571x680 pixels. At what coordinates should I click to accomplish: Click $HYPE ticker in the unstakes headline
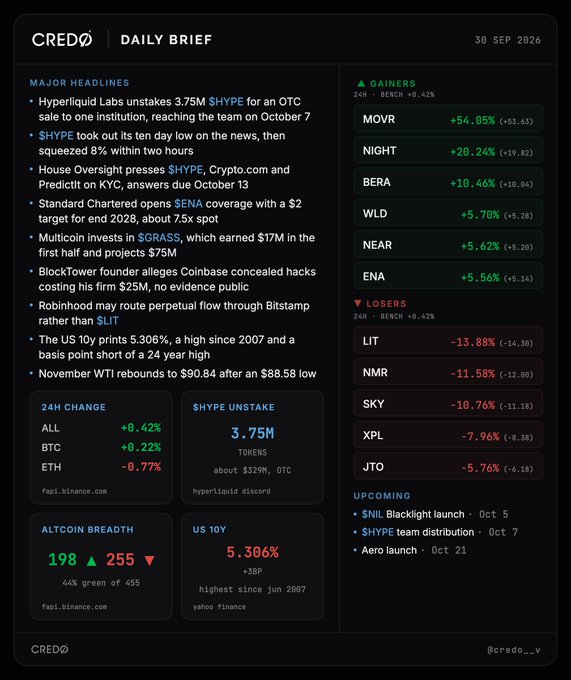(226, 101)
